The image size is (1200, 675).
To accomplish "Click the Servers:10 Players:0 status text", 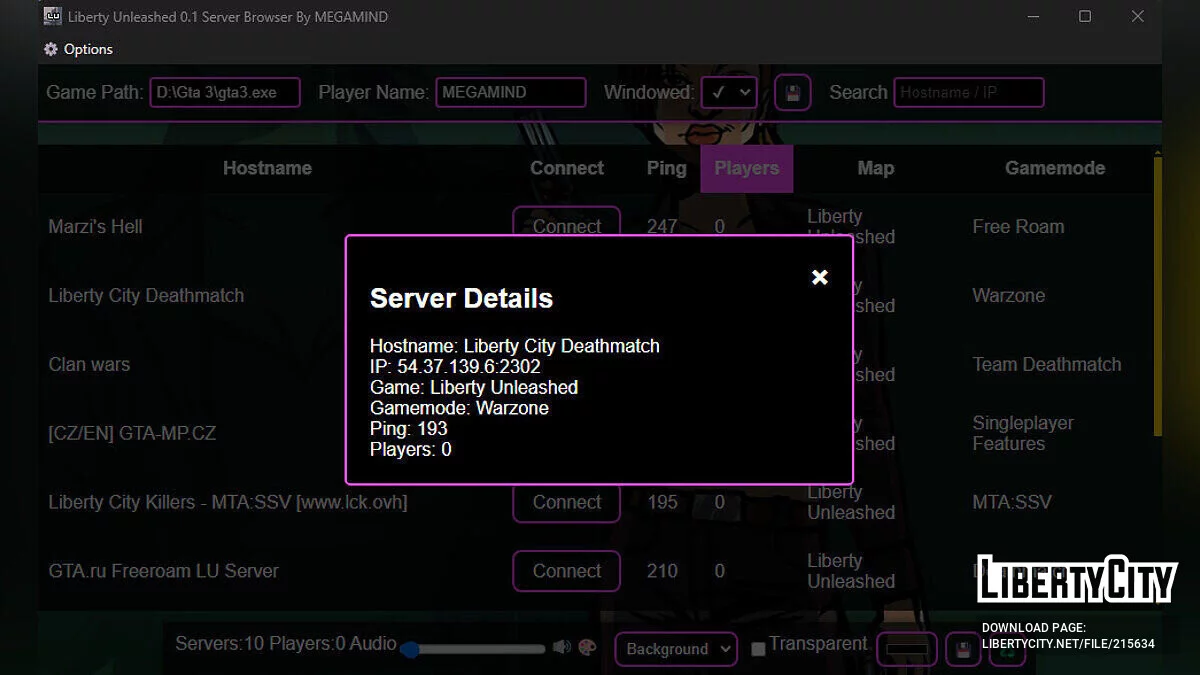I will [260, 643].
